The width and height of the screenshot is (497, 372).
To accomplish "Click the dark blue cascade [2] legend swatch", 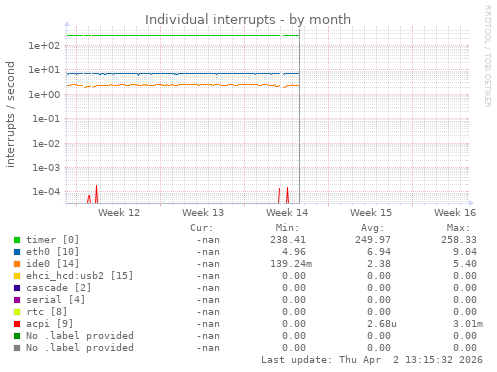I will (x=17, y=288).
